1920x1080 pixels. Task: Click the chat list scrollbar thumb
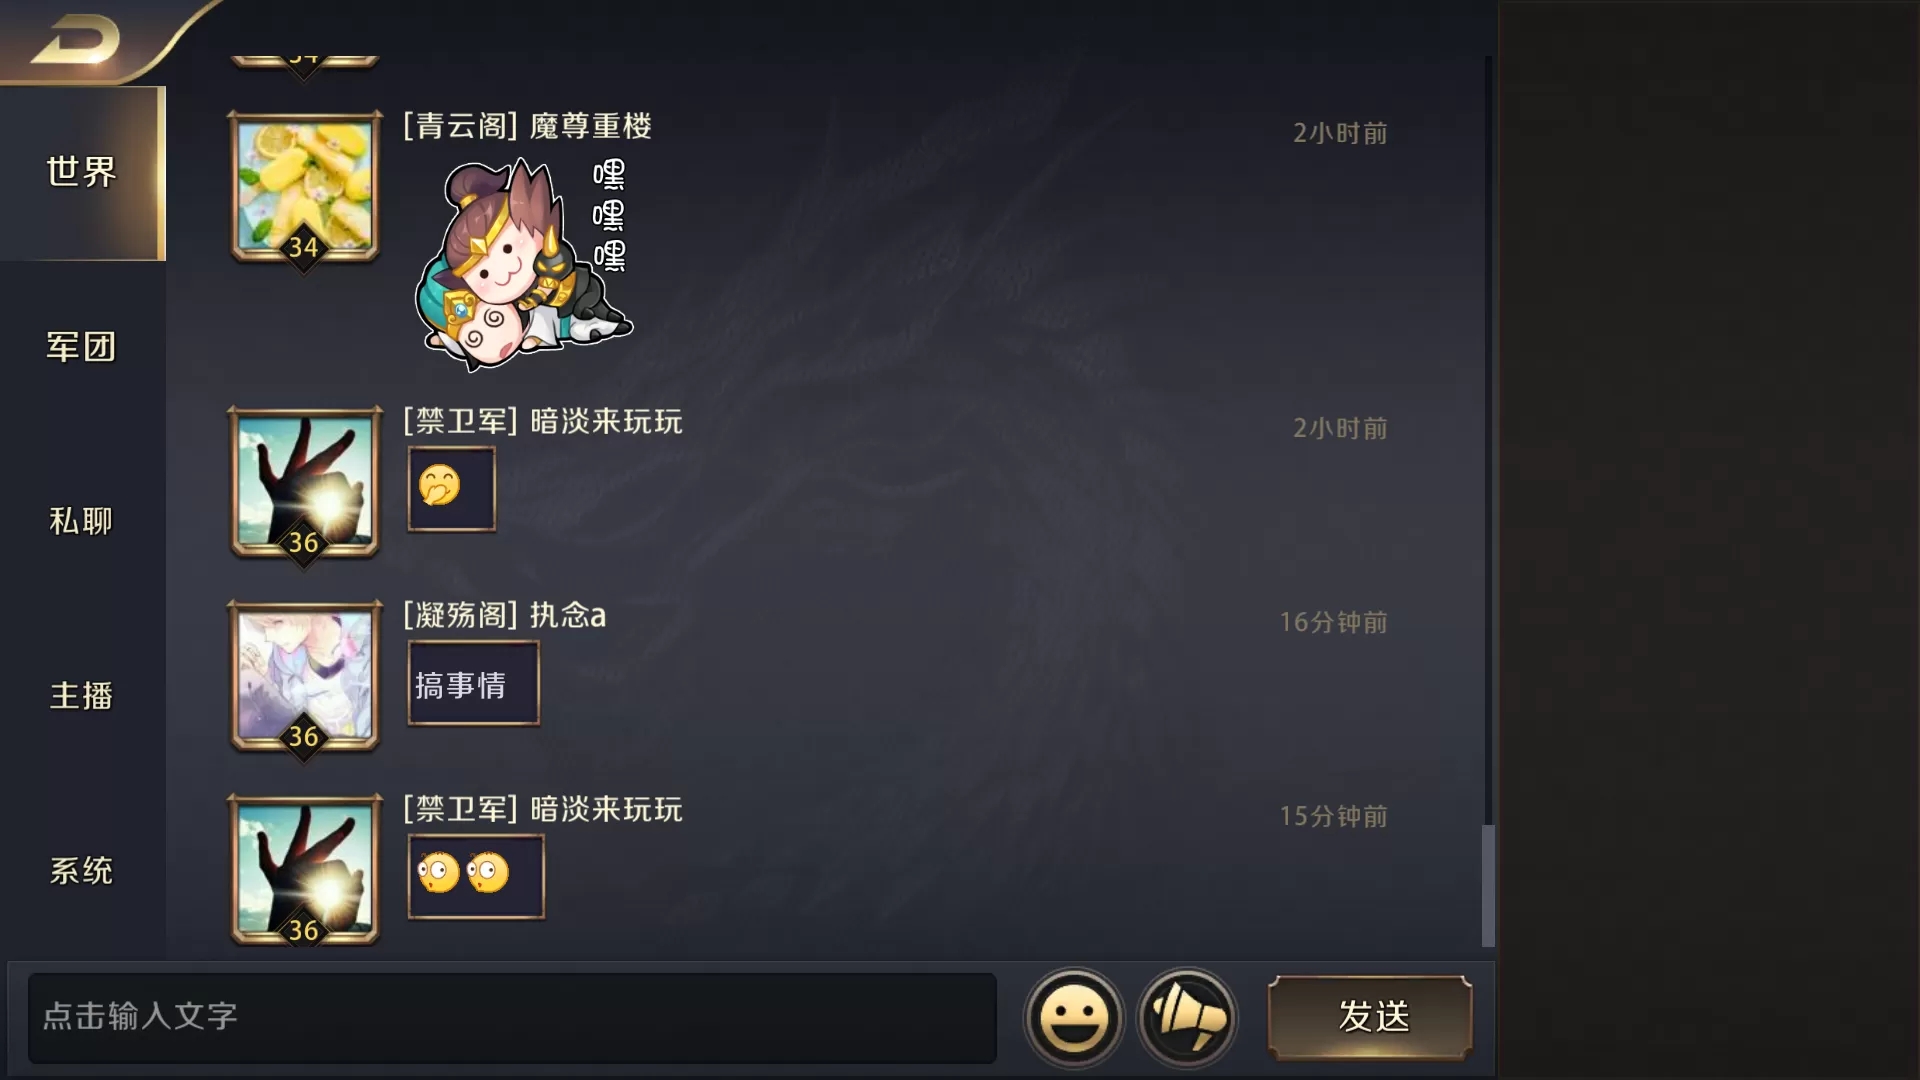click(1488, 886)
